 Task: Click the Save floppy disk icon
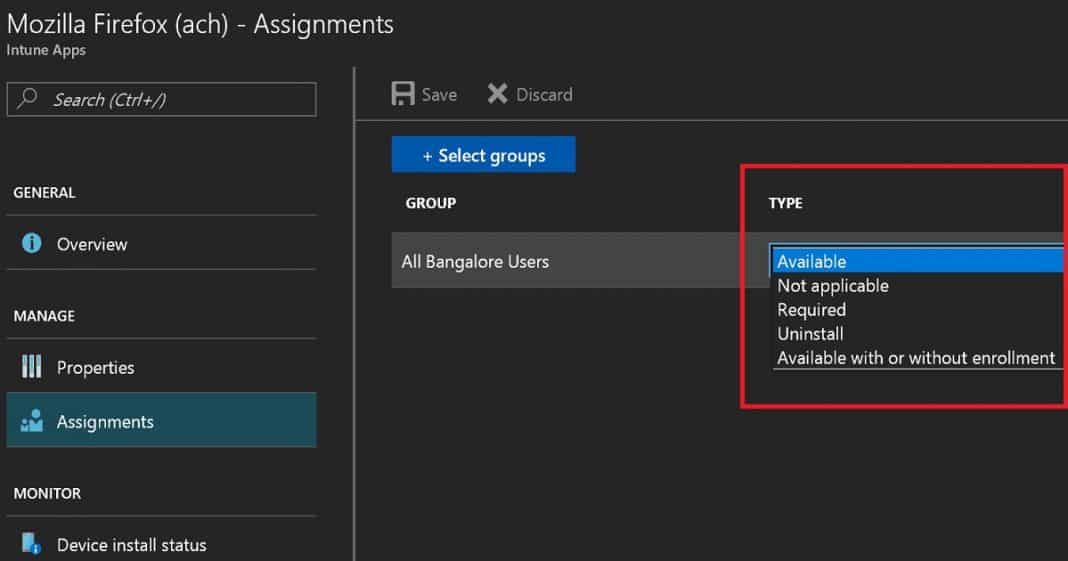click(403, 94)
